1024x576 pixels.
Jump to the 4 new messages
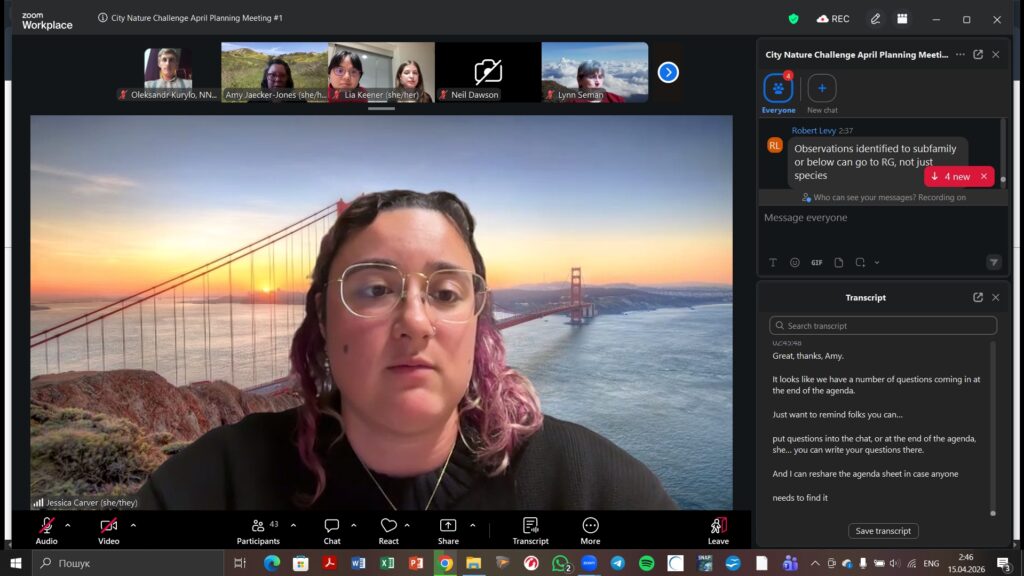950,176
